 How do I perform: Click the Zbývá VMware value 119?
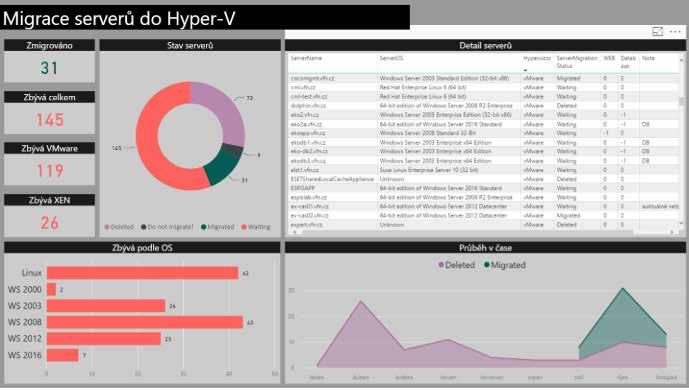click(x=50, y=171)
